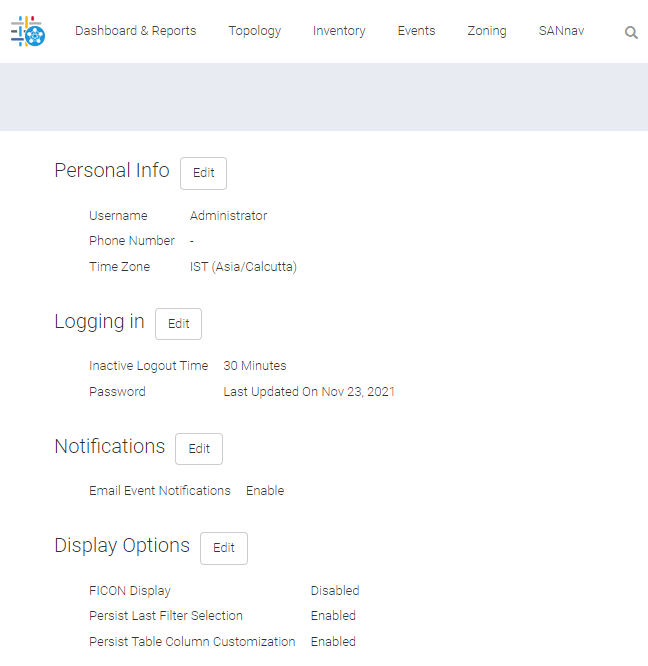Viewport: 648px width, 666px height.
Task: Switch to the Inventory menu
Action: click(339, 31)
